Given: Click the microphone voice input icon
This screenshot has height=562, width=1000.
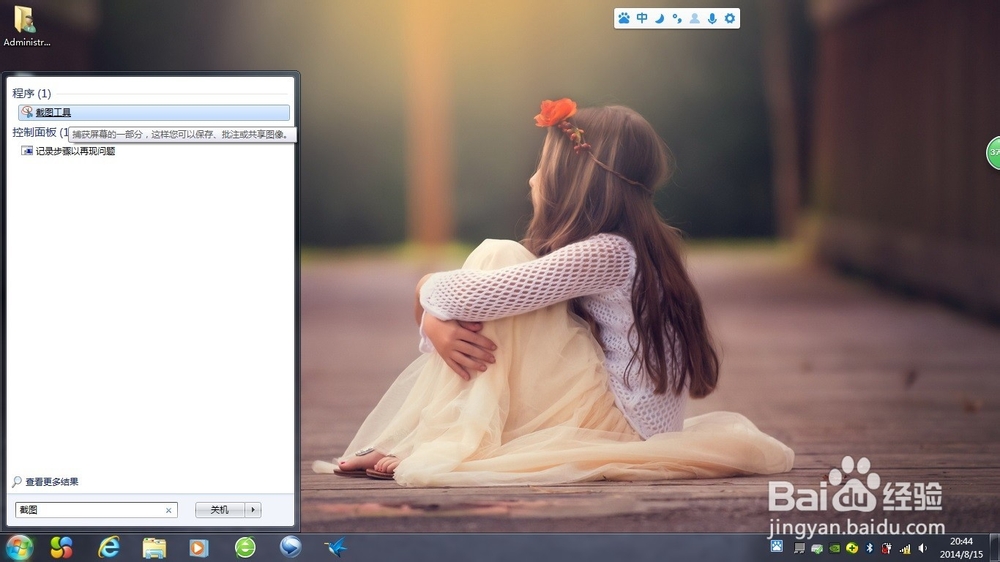Looking at the screenshot, I should click(712, 18).
